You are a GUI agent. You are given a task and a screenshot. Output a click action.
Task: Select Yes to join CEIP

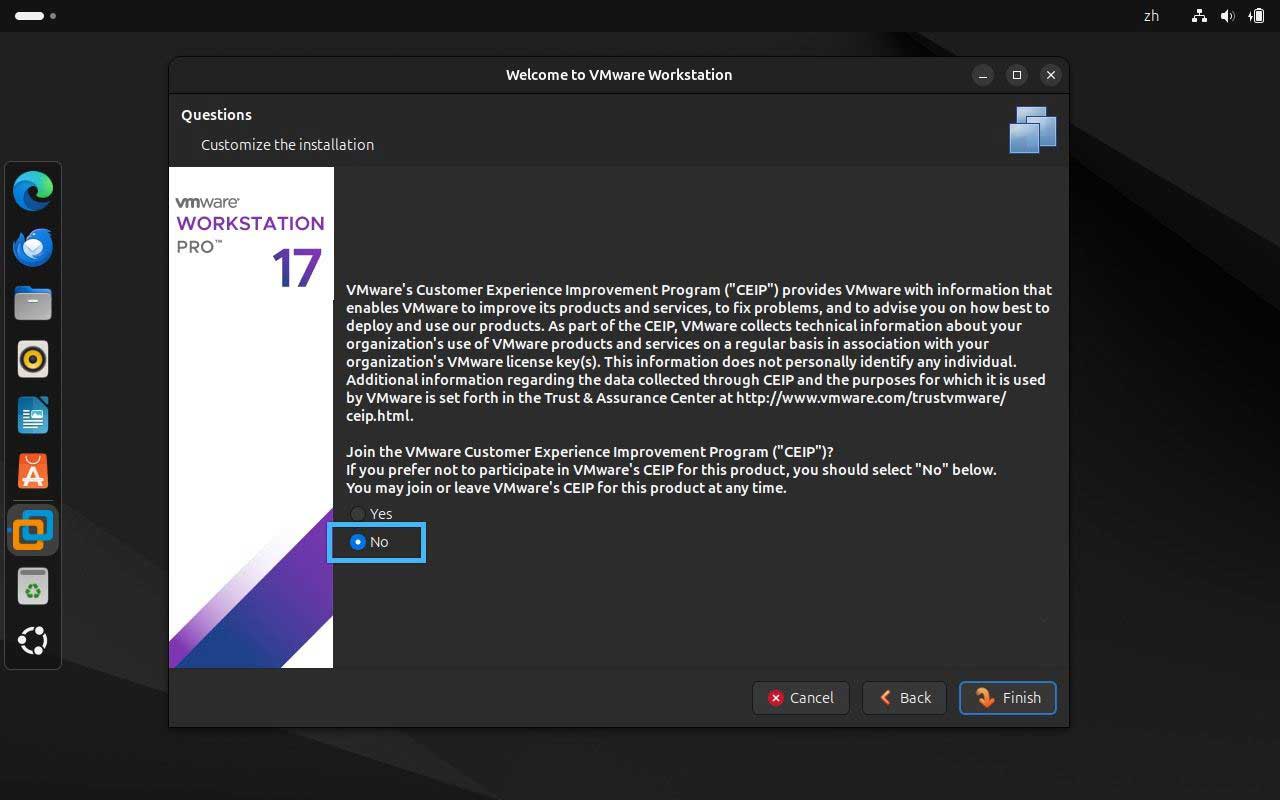(371, 513)
